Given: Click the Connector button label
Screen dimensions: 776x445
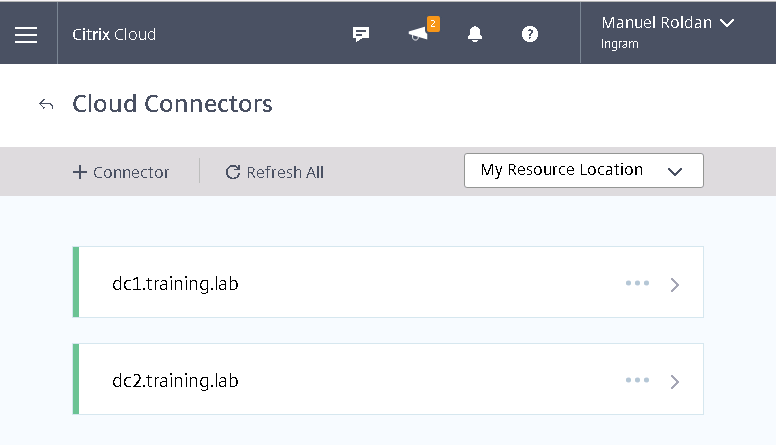Looking at the screenshot, I should click(131, 172).
